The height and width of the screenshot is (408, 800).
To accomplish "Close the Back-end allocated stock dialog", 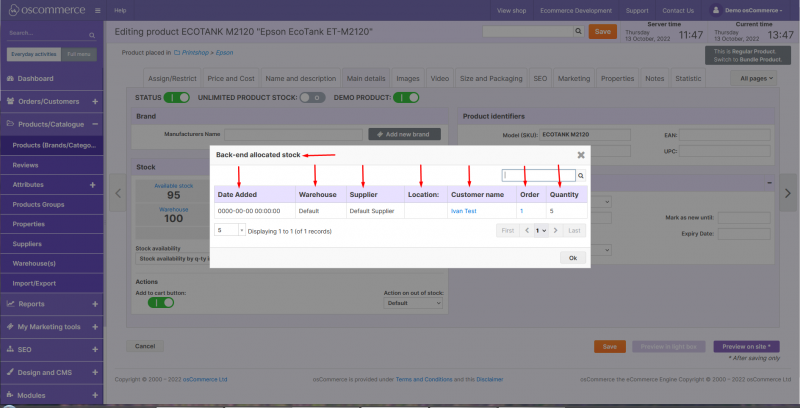I will [x=581, y=155].
